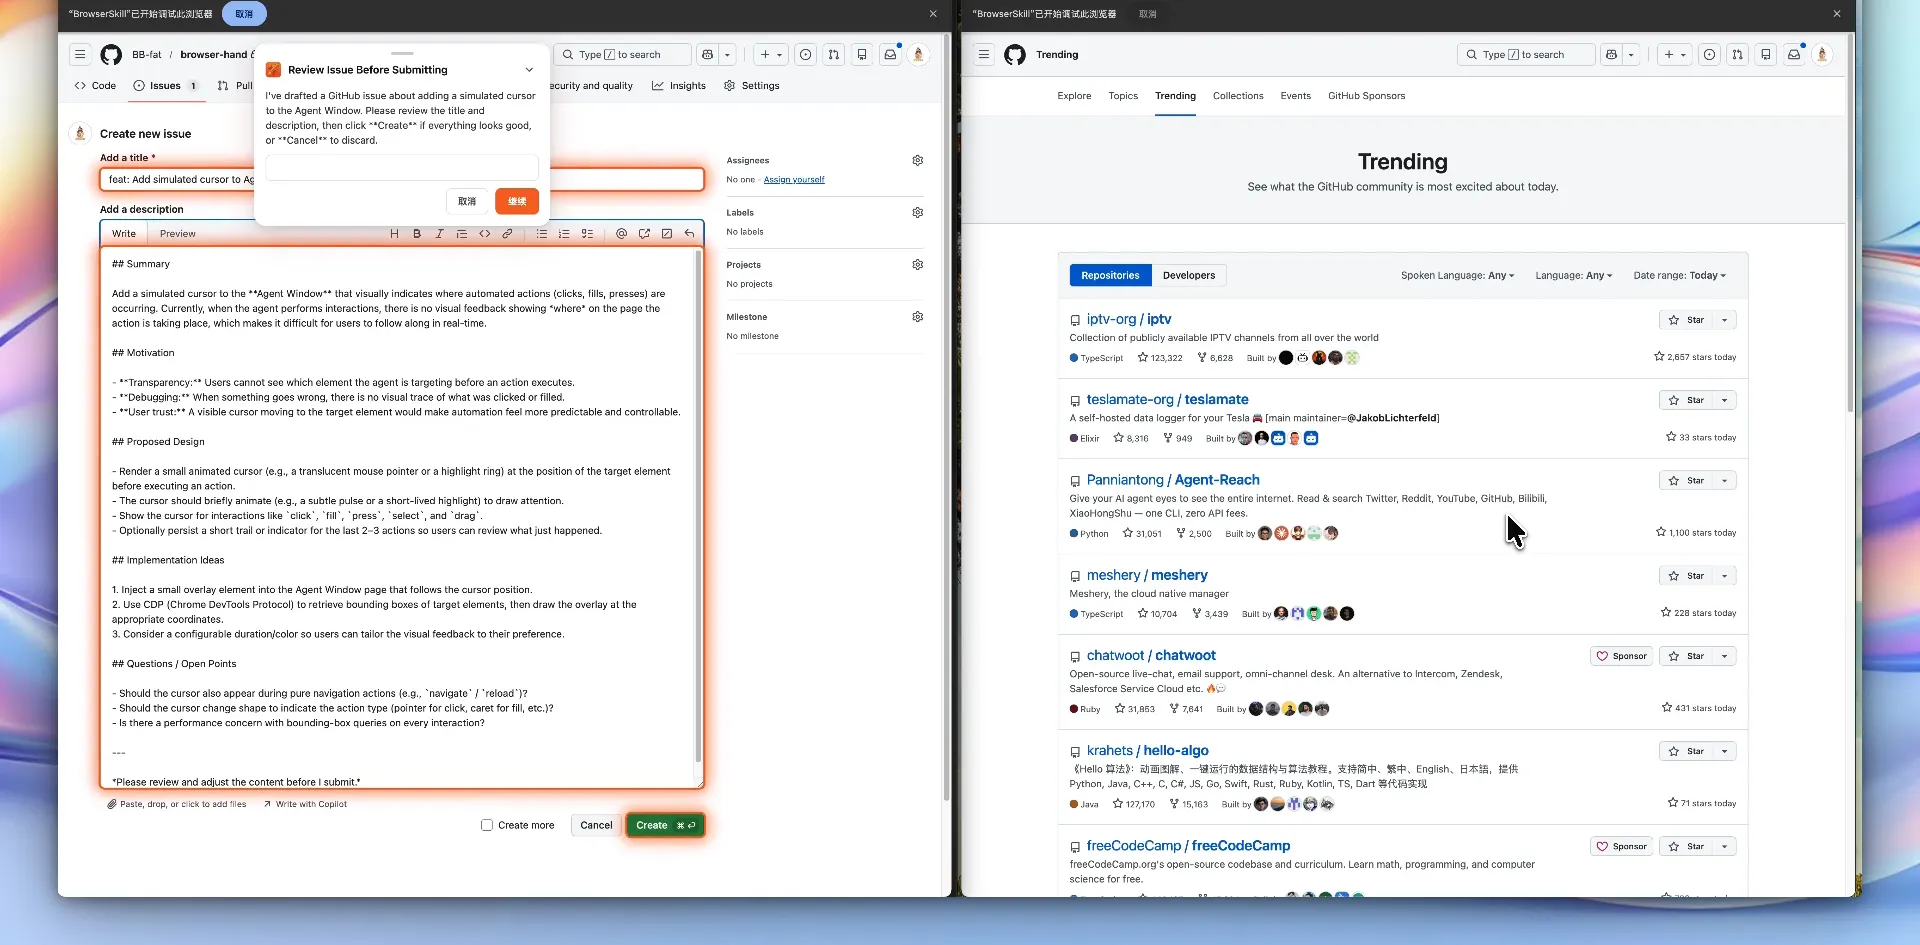Image resolution: width=1920 pixels, height=945 pixels.
Task: Add a numbered list in the description
Action: (x=564, y=234)
